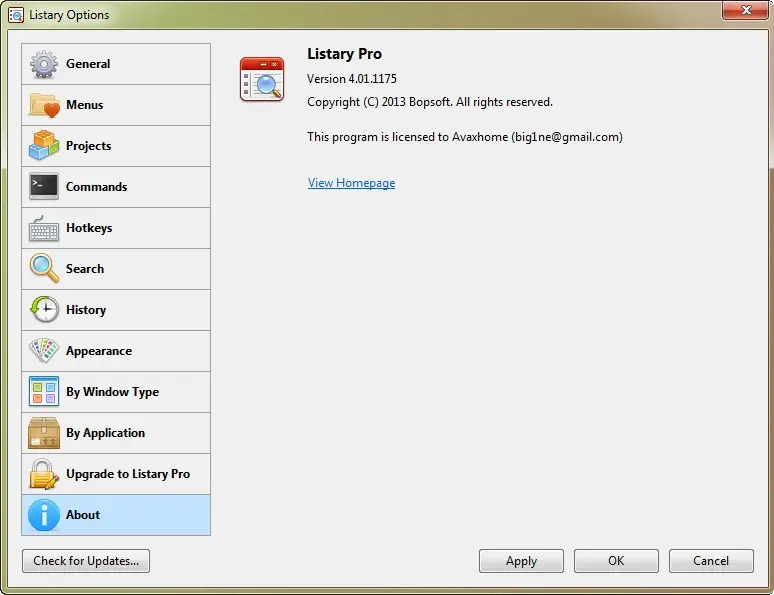
Task: Click the folder-with-heart Menus icon
Action: [44, 105]
